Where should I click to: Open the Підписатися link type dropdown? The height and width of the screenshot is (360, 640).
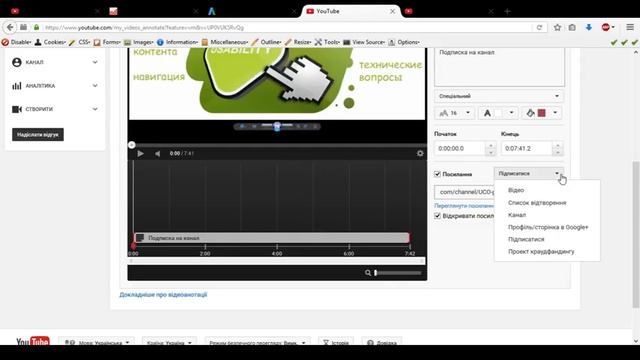(x=529, y=173)
